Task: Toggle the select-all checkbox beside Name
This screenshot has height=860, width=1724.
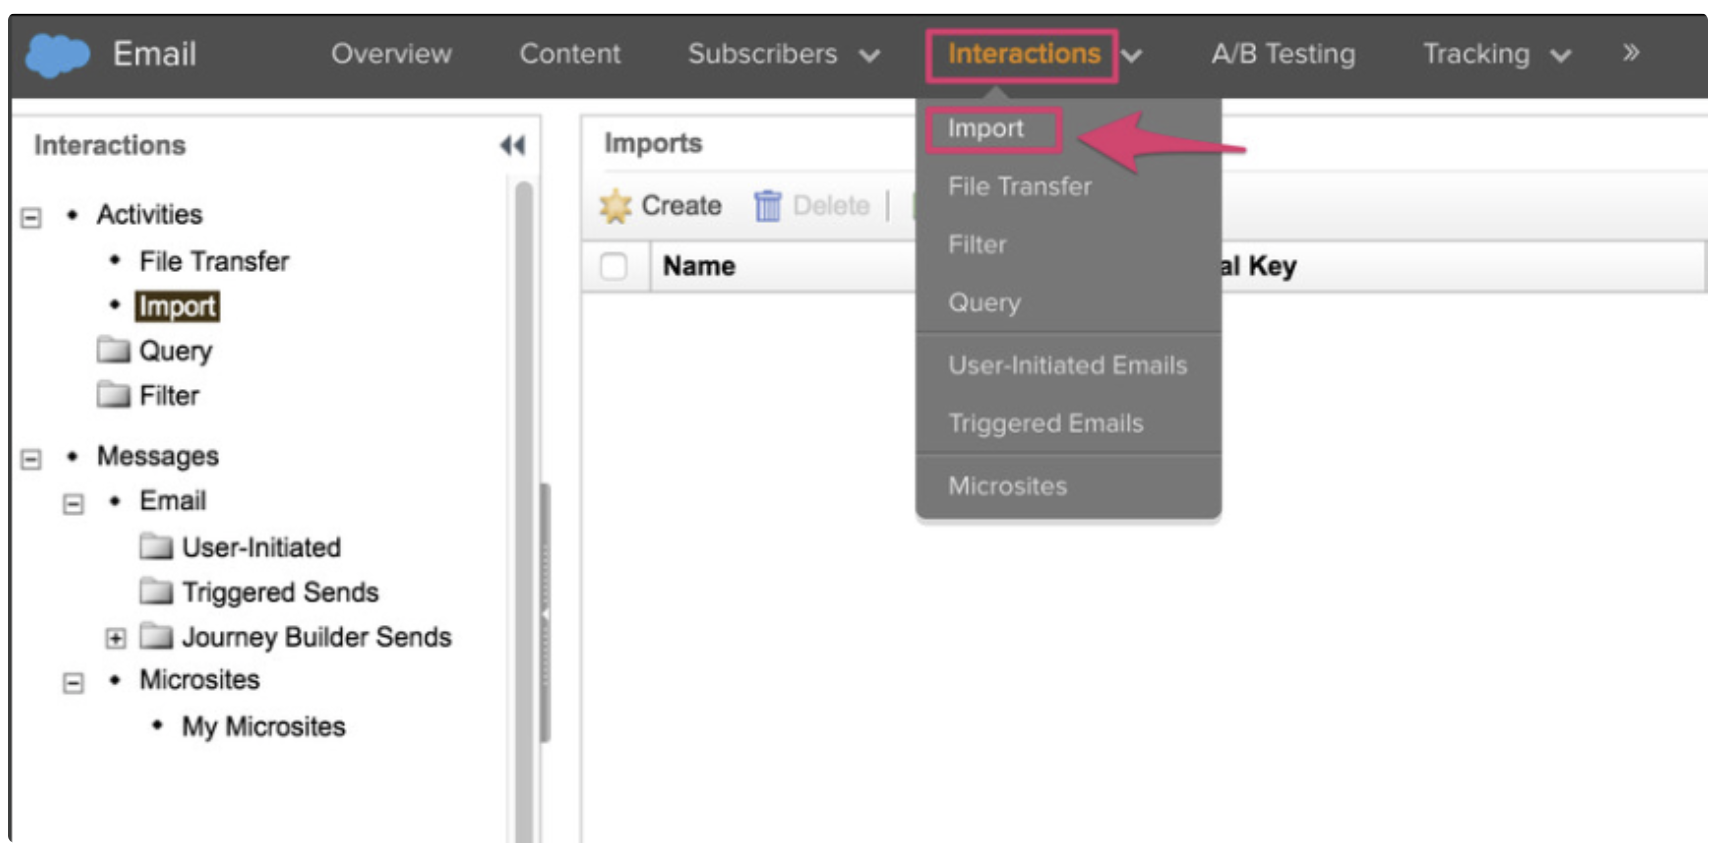Action: click(x=614, y=267)
